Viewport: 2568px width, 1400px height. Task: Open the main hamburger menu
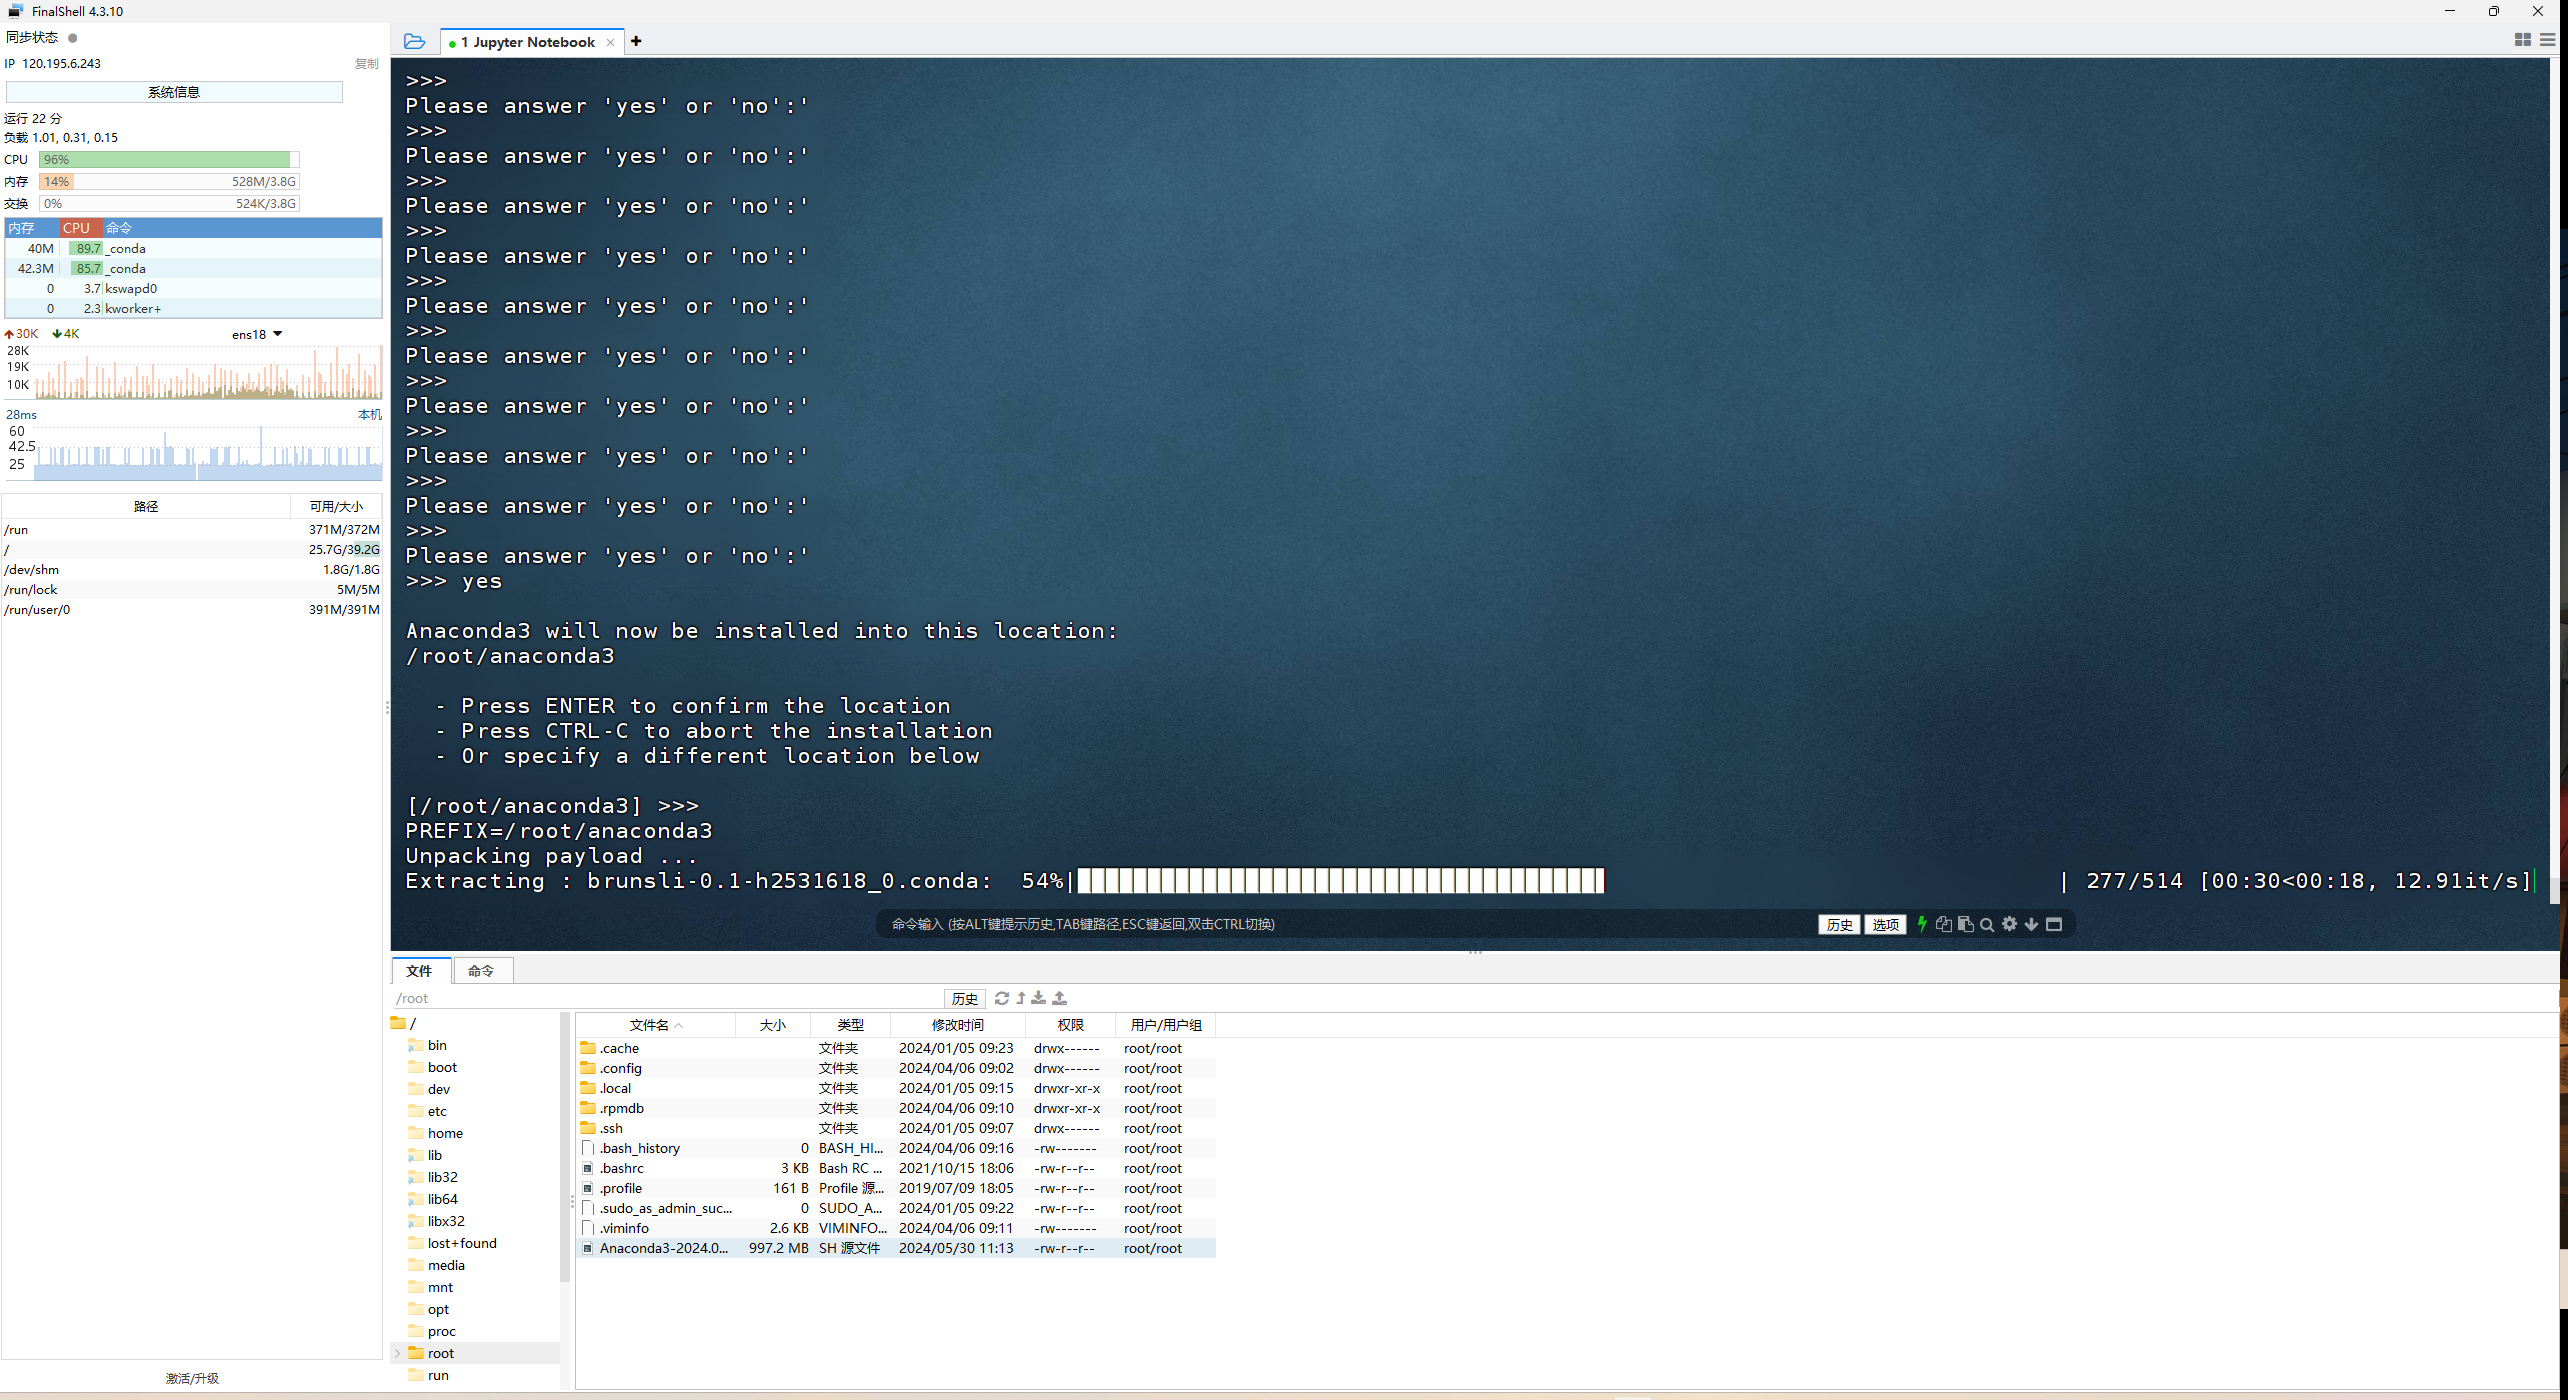pyautogui.click(x=2548, y=40)
